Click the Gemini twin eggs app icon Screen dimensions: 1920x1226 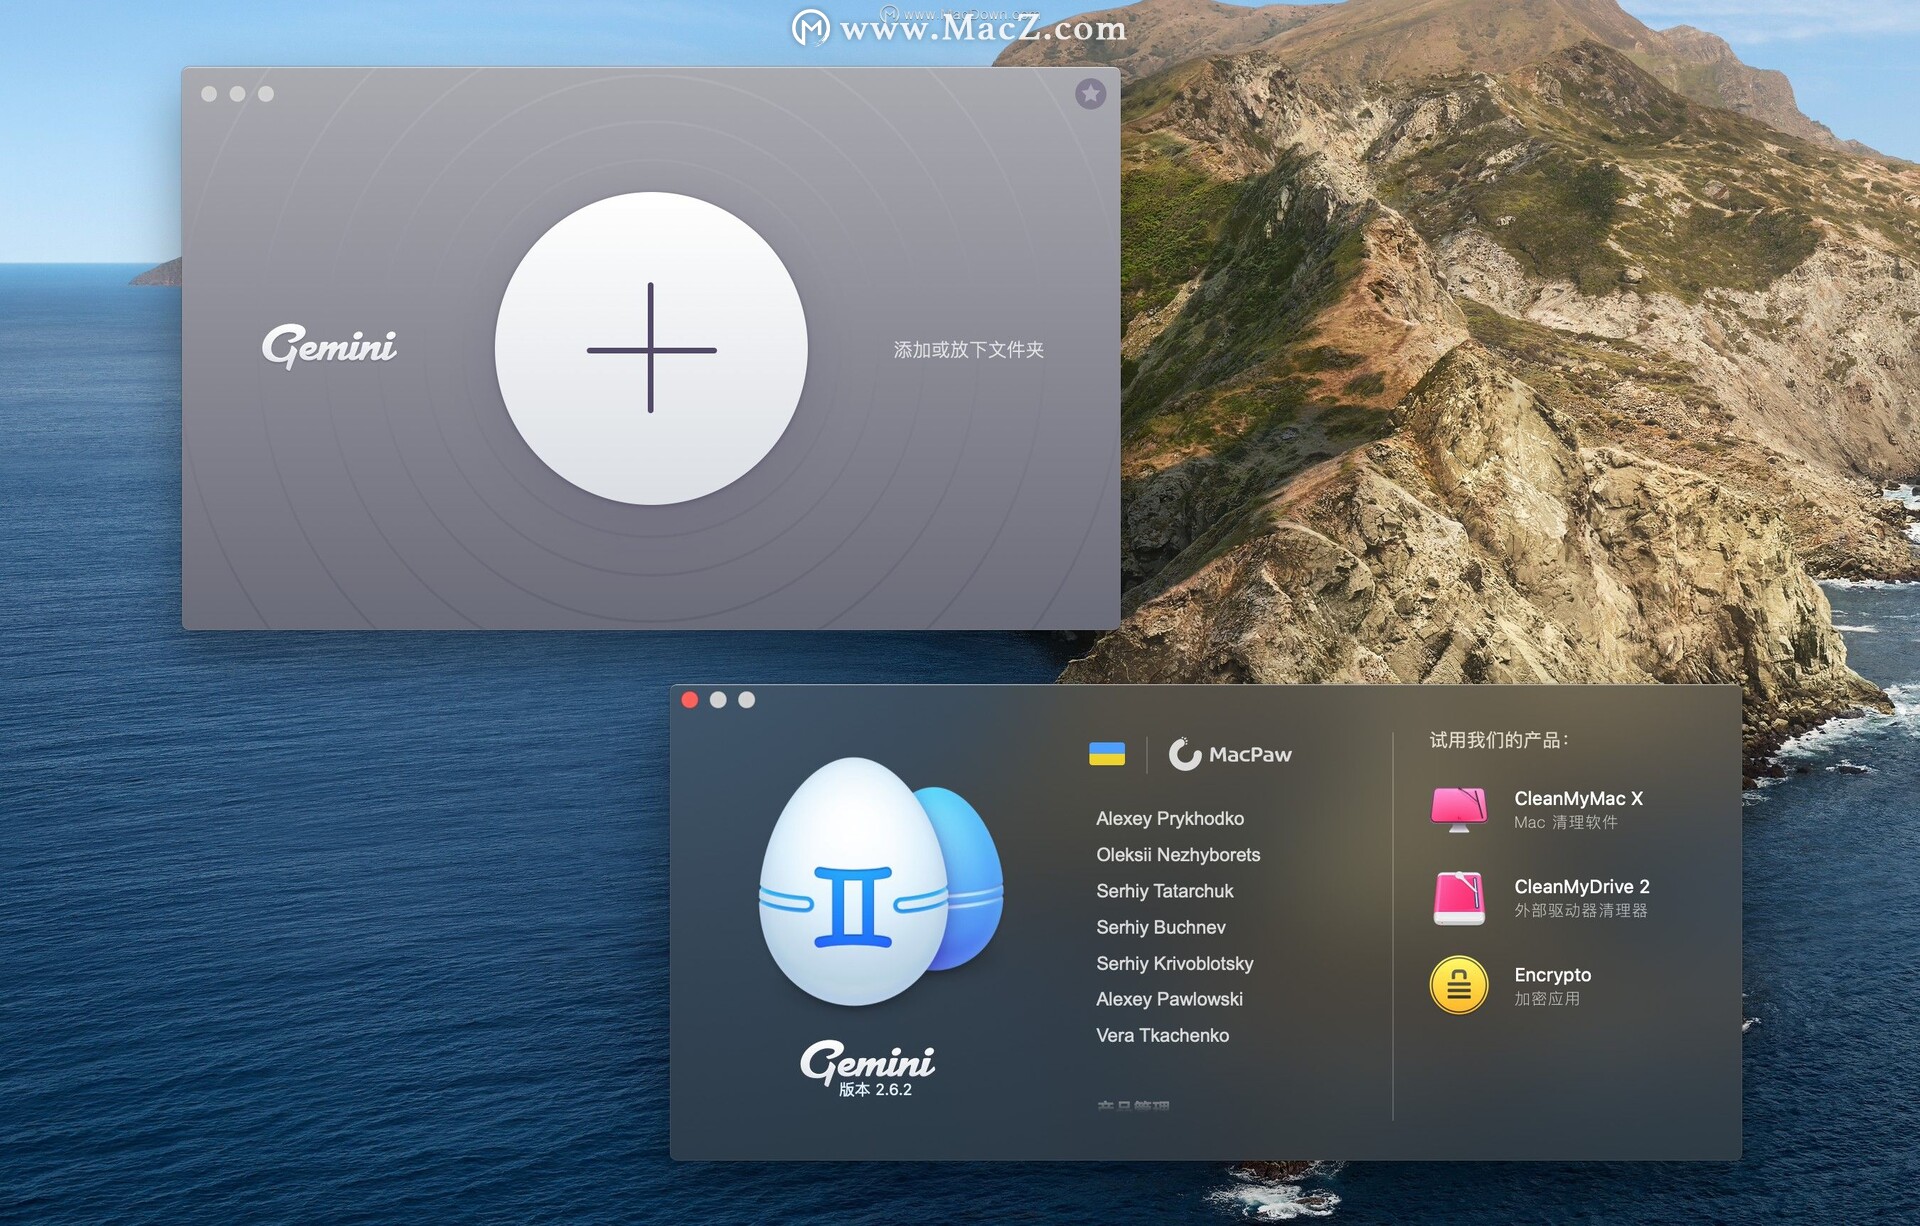[x=881, y=881]
